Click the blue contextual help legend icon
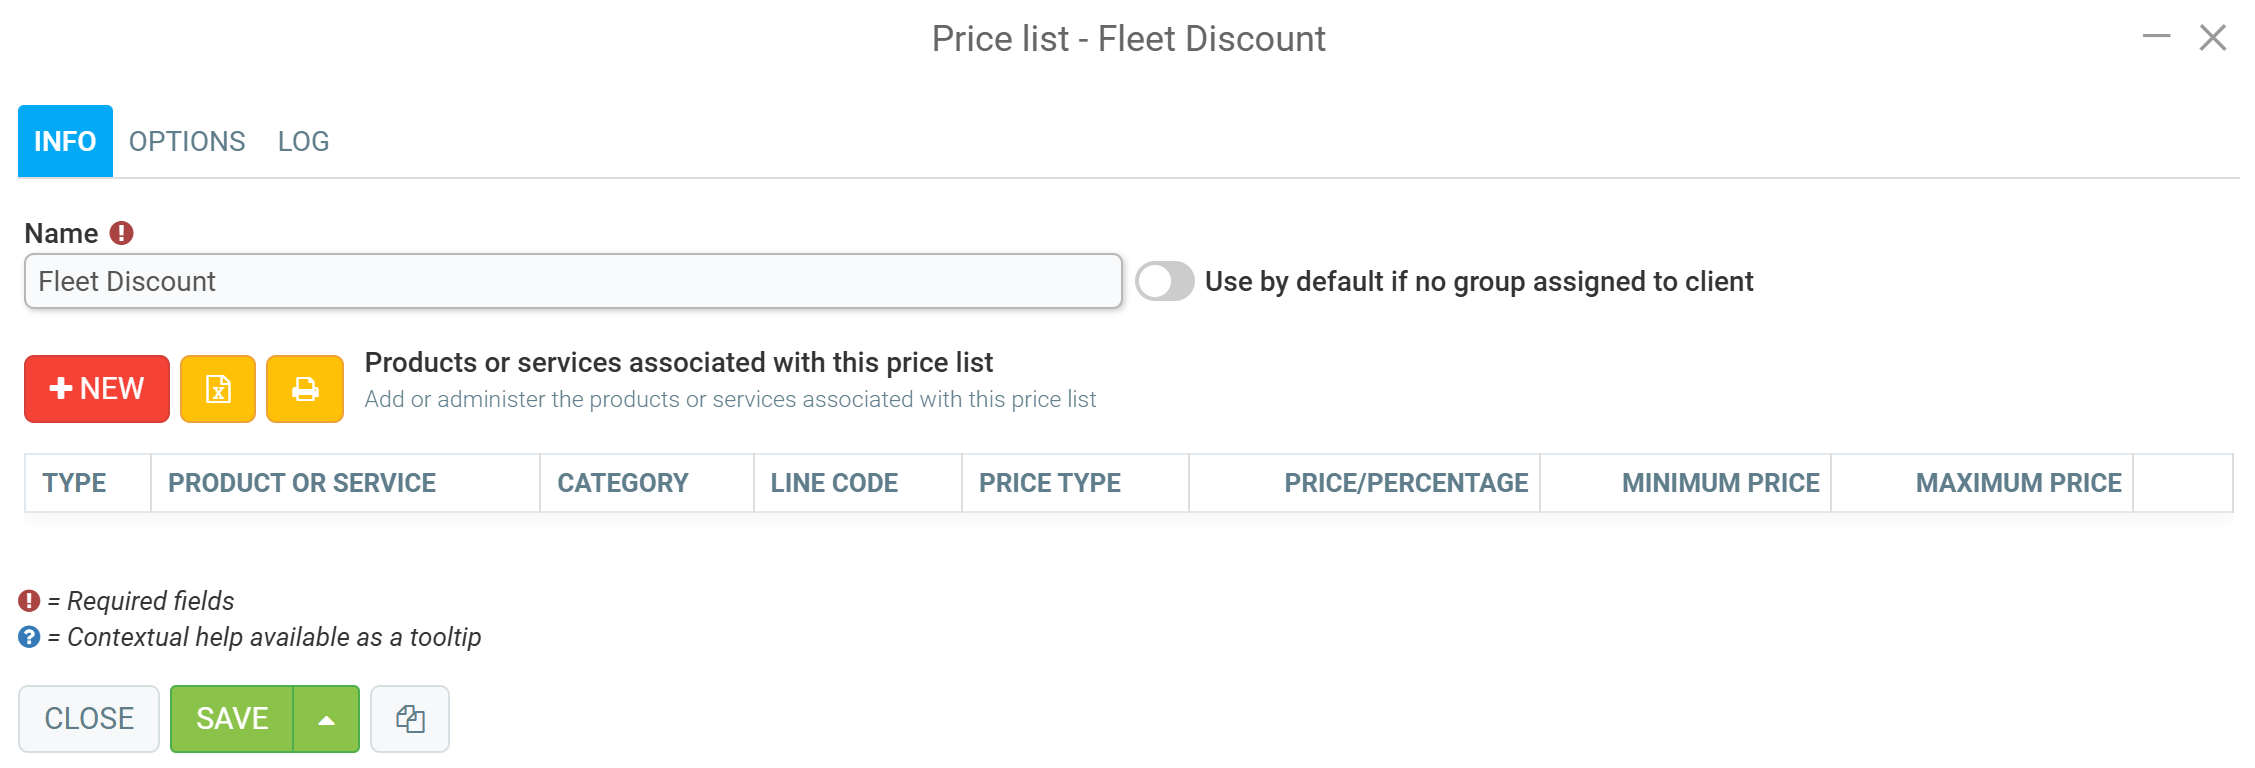The height and width of the screenshot is (768, 2255). (x=29, y=637)
